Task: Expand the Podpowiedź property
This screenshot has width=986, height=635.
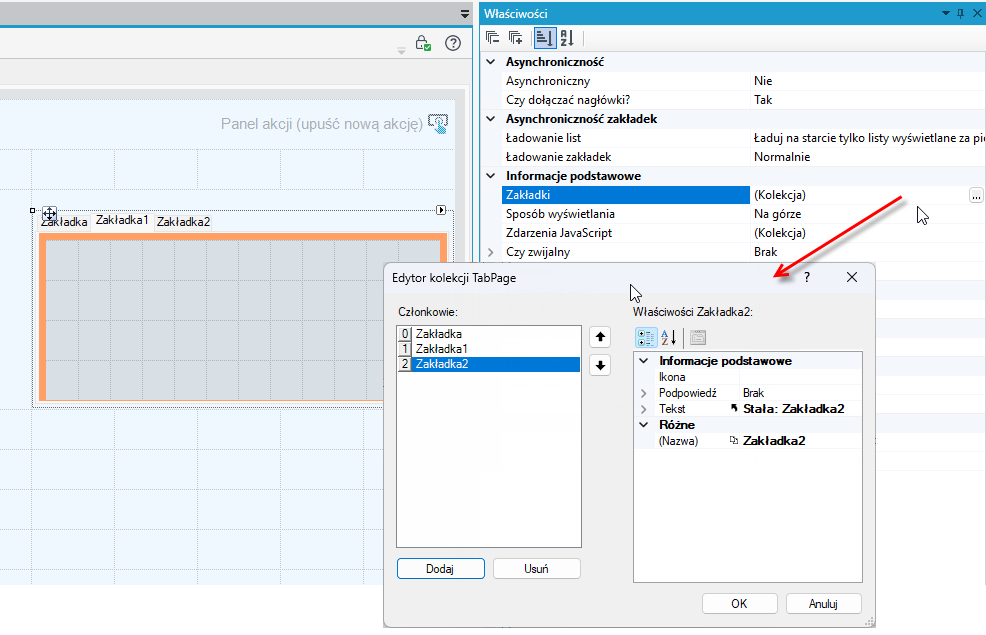Action: point(644,393)
